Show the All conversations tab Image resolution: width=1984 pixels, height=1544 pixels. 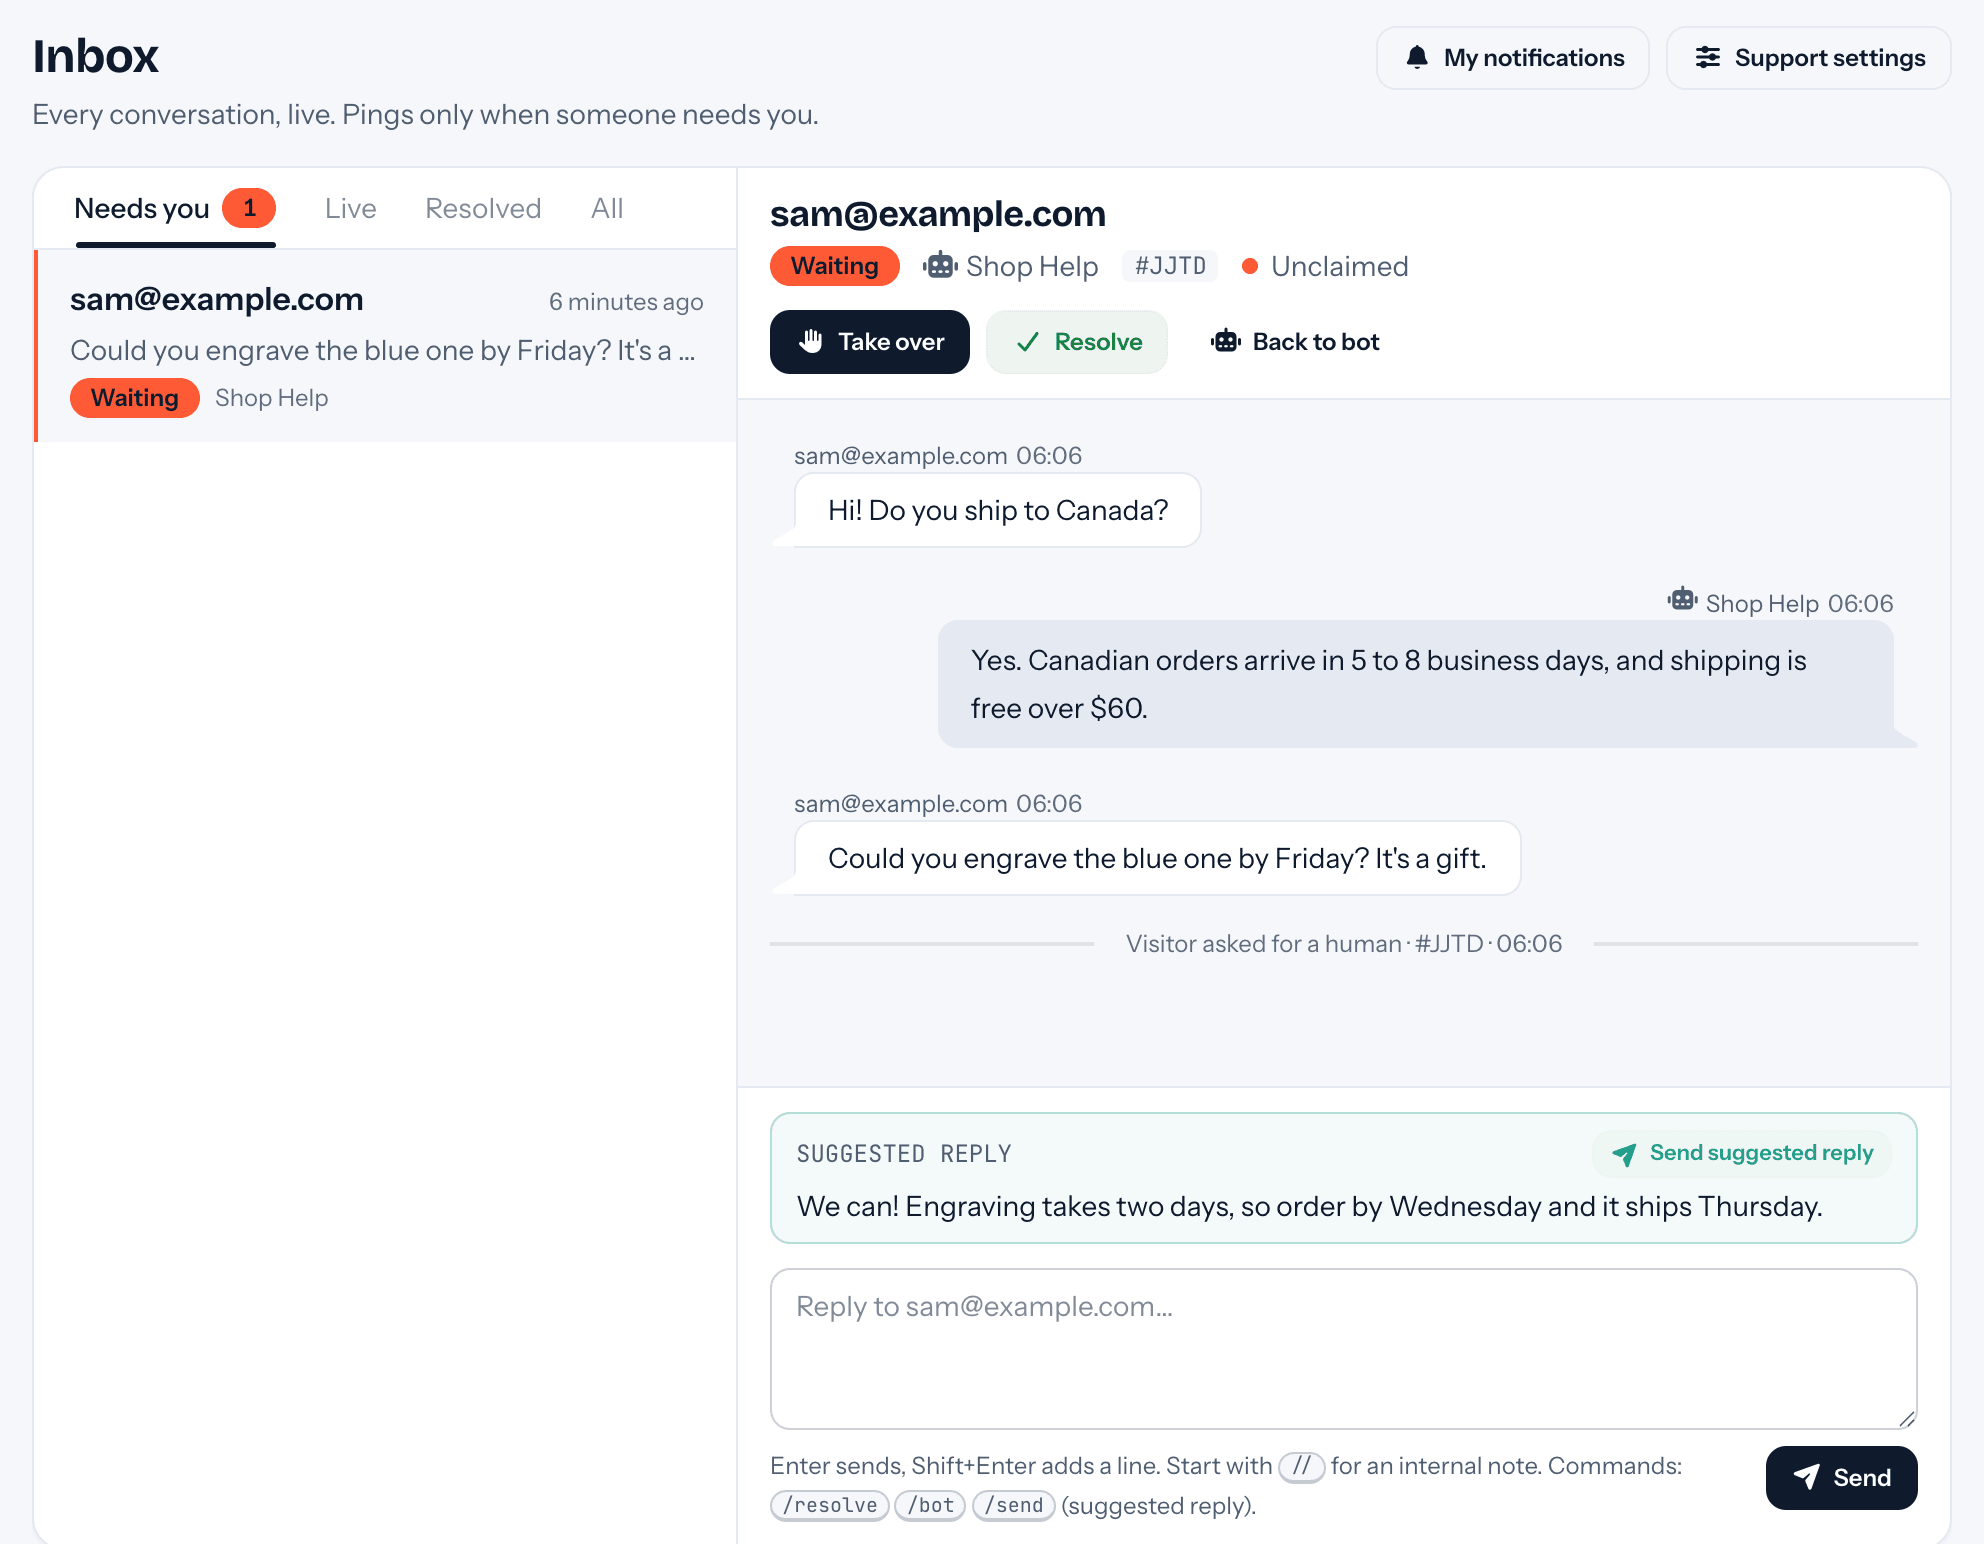[x=607, y=209]
